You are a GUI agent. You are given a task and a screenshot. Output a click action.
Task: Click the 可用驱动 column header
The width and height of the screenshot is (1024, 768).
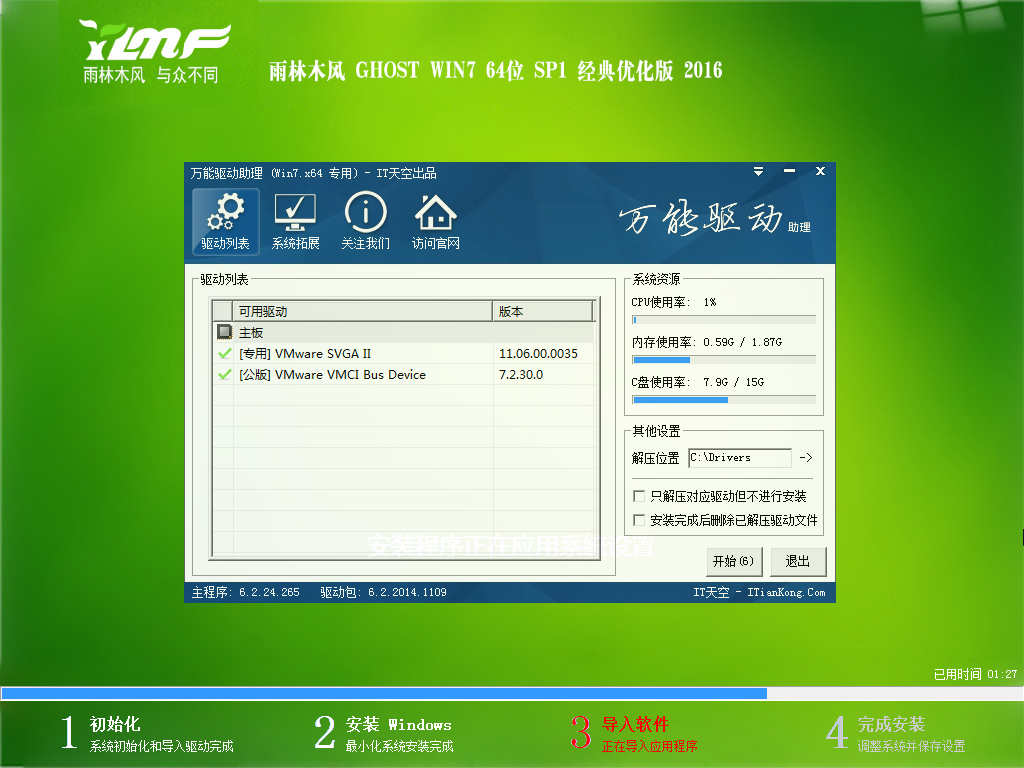tap(362, 312)
